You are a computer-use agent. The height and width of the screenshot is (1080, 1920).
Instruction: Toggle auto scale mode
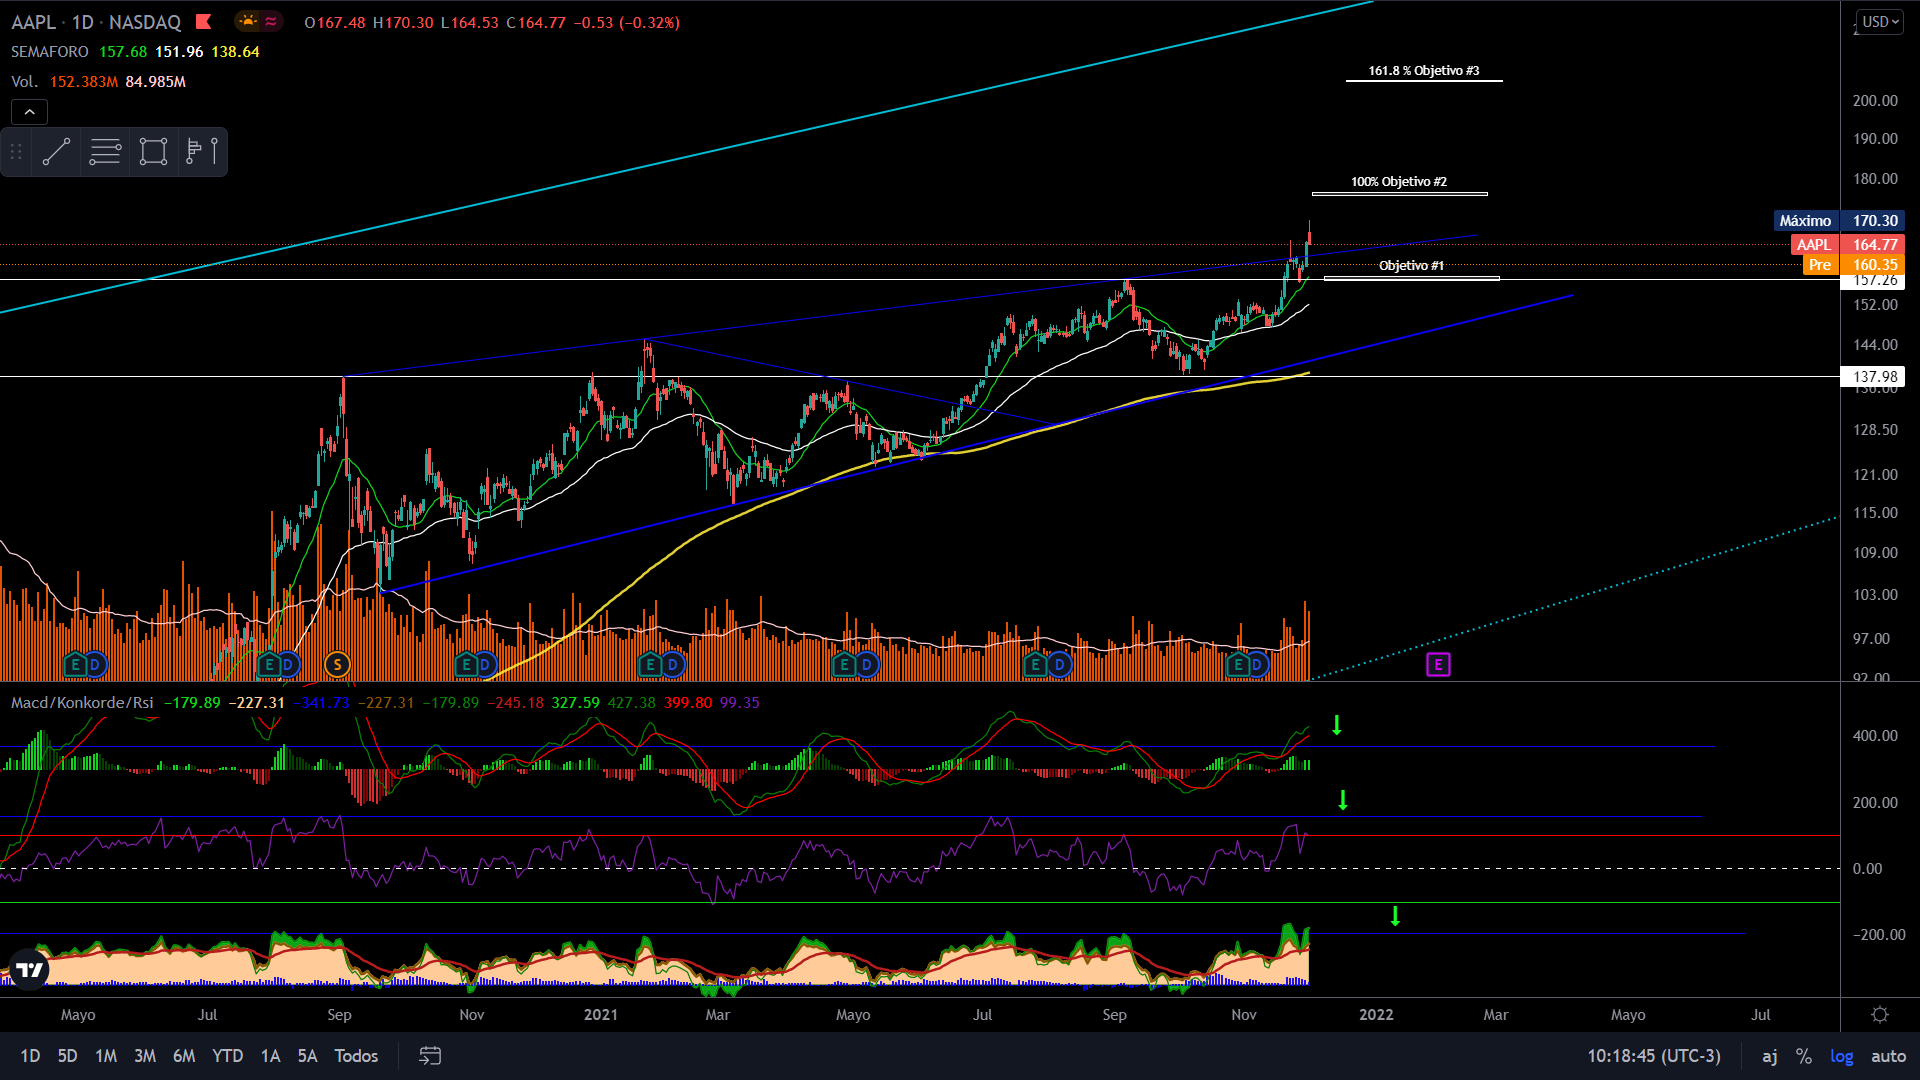1888,1056
